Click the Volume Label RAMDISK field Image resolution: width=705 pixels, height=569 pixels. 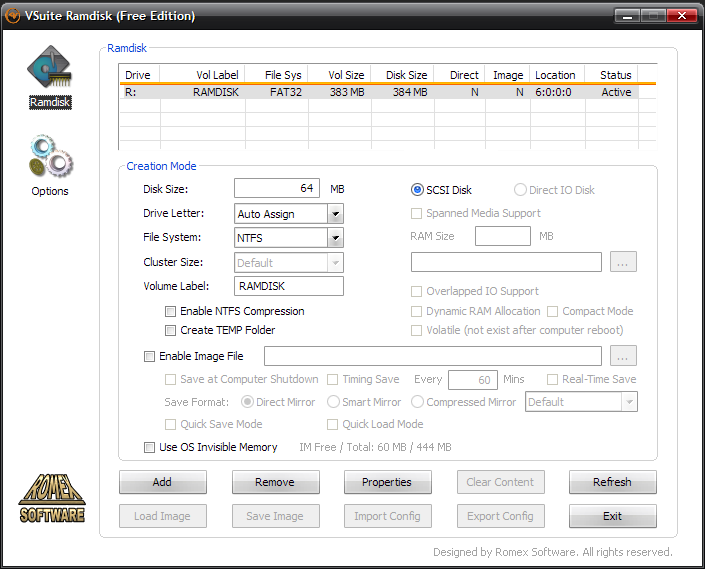coord(289,286)
